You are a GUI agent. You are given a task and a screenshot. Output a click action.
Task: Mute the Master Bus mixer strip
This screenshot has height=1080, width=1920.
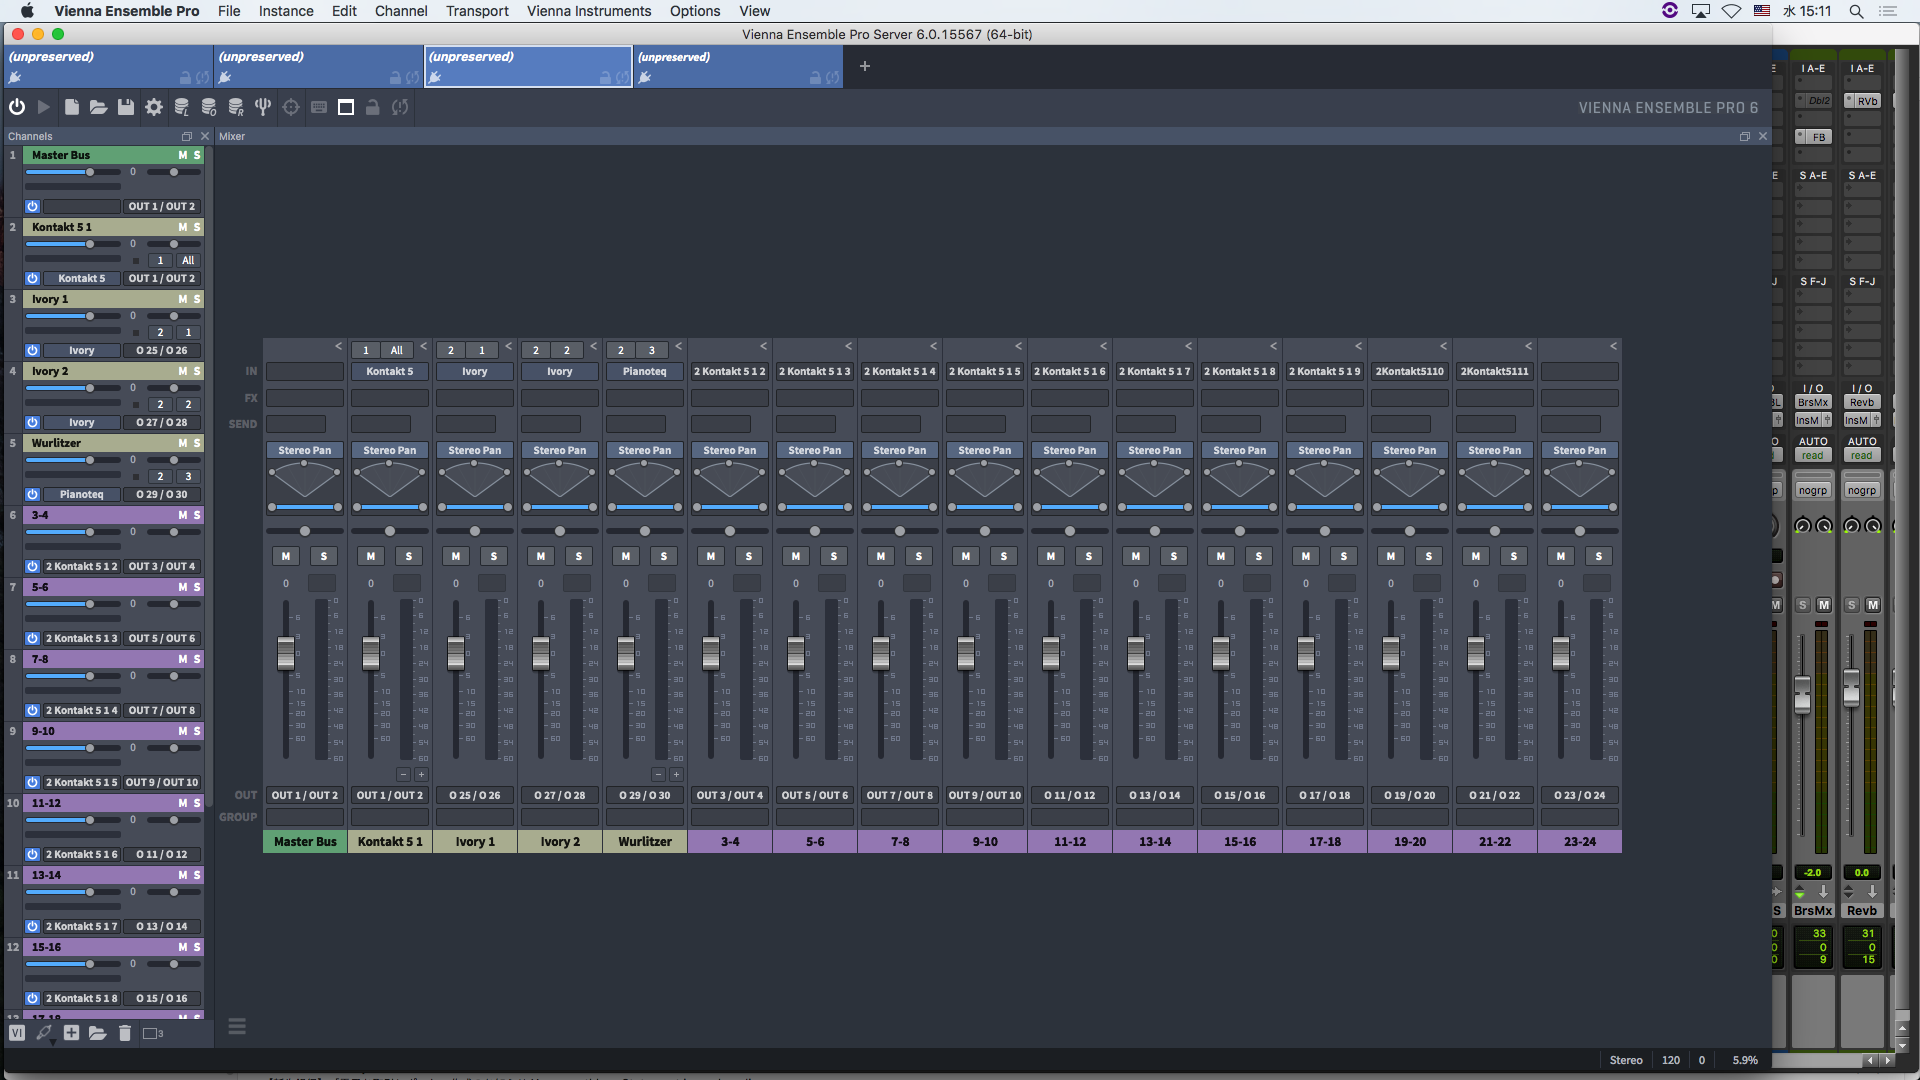(286, 556)
